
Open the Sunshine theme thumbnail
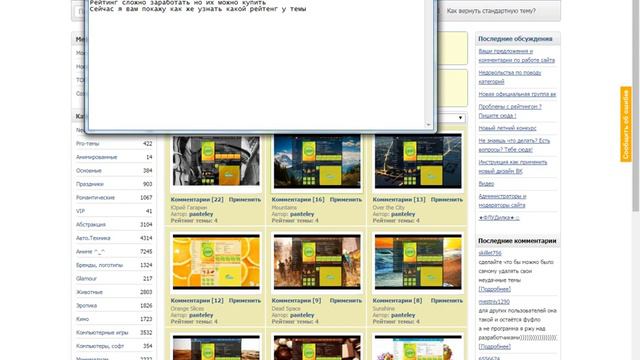pyautogui.click(x=418, y=262)
